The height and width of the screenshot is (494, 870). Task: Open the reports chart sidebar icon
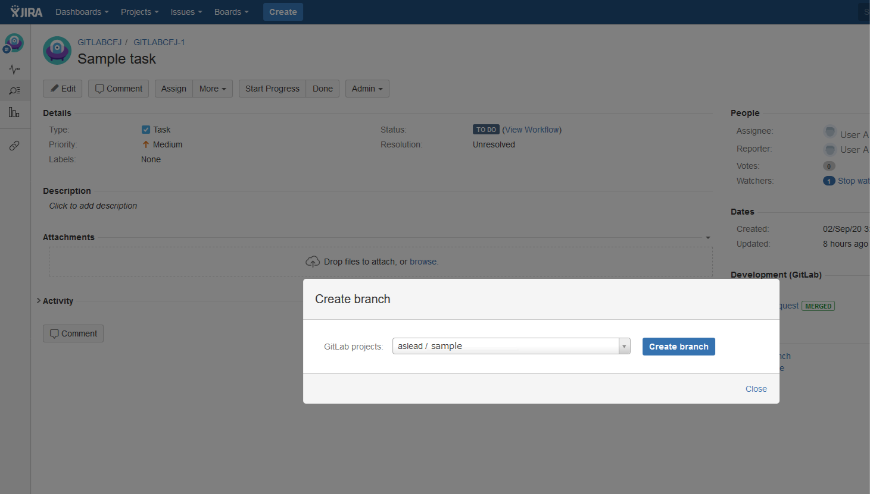14,112
